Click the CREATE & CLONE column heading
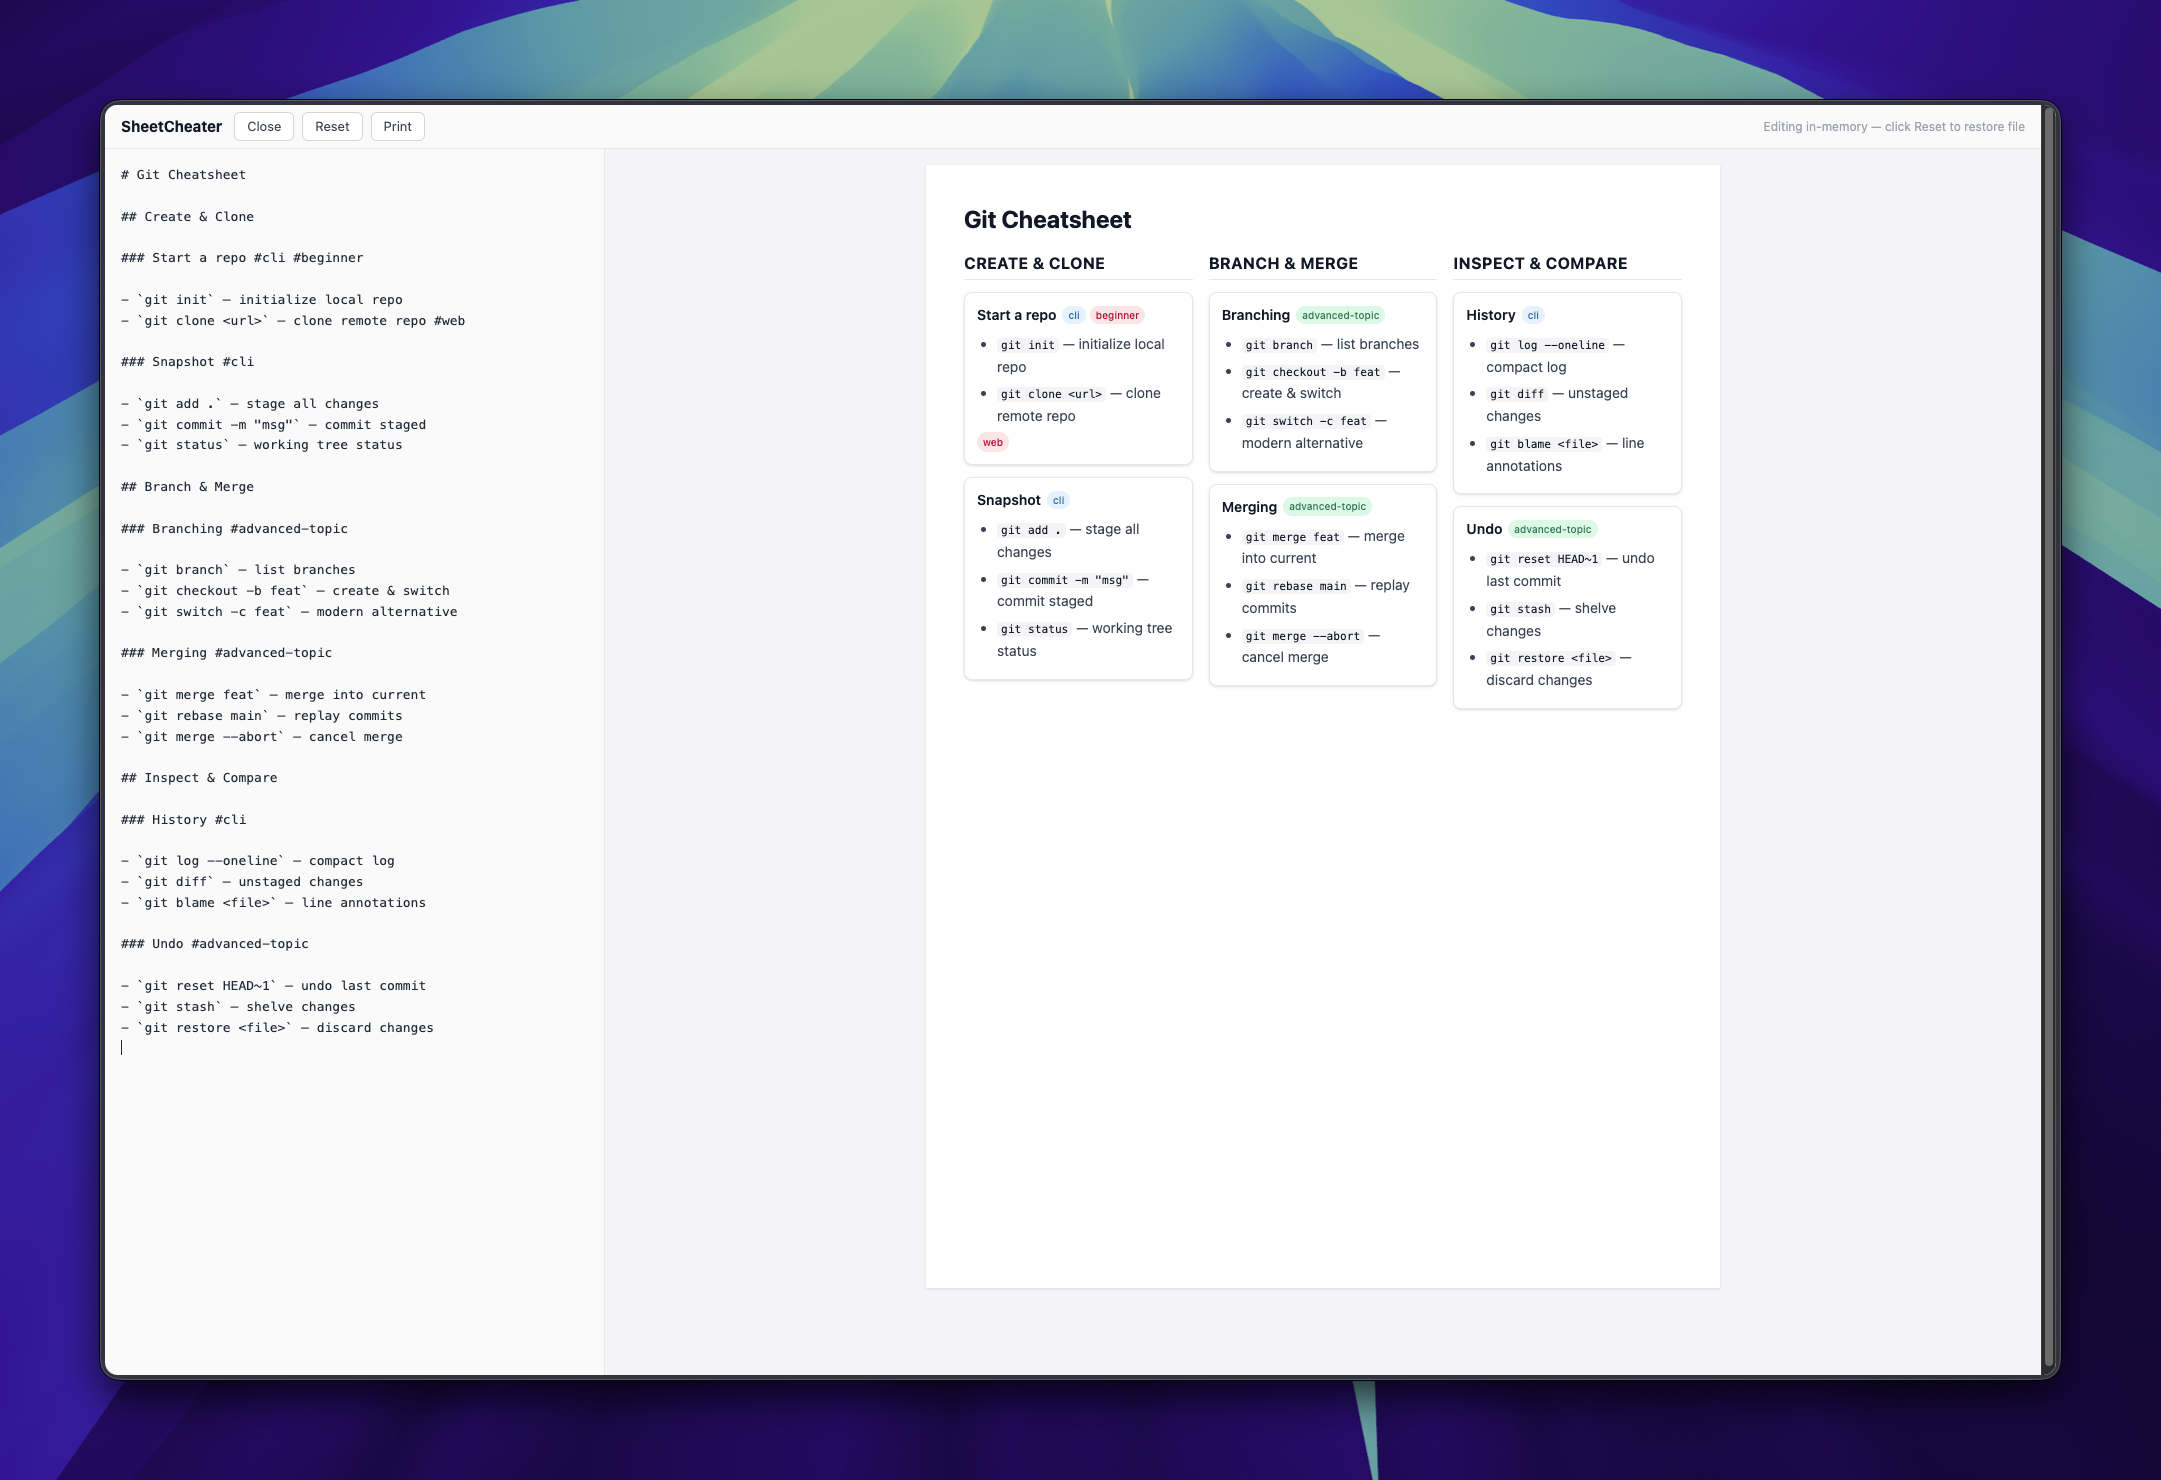The image size is (2161, 1480). tap(1034, 264)
